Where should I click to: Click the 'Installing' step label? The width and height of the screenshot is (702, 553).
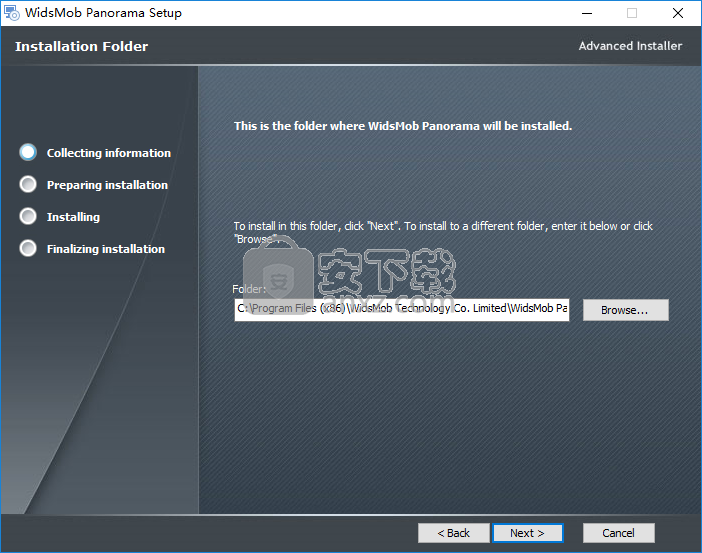click(73, 217)
